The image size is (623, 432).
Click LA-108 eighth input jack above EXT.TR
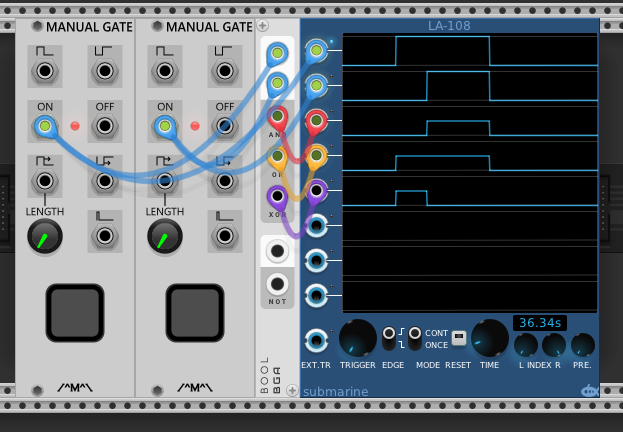[x=316, y=295]
